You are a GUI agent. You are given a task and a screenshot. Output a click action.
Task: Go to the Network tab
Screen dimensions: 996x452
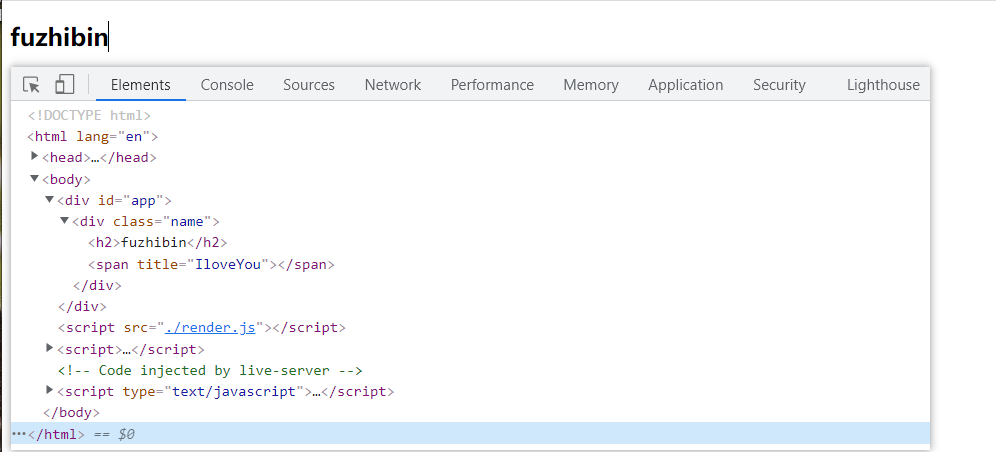(x=393, y=85)
